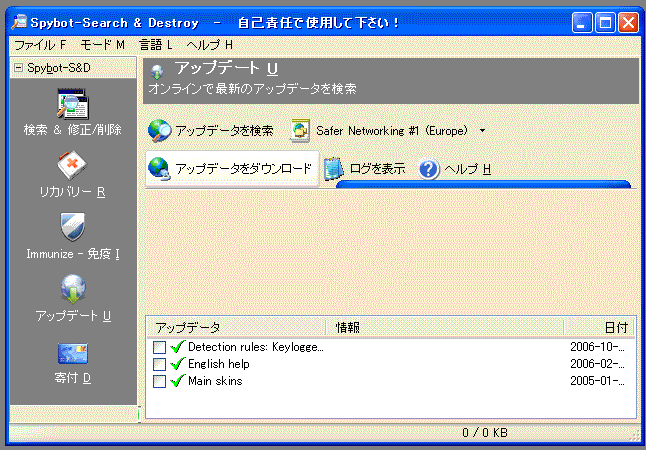Click the 2006-02-... date cell
Viewport: 646px width, 450px height.
click(597, 364)
